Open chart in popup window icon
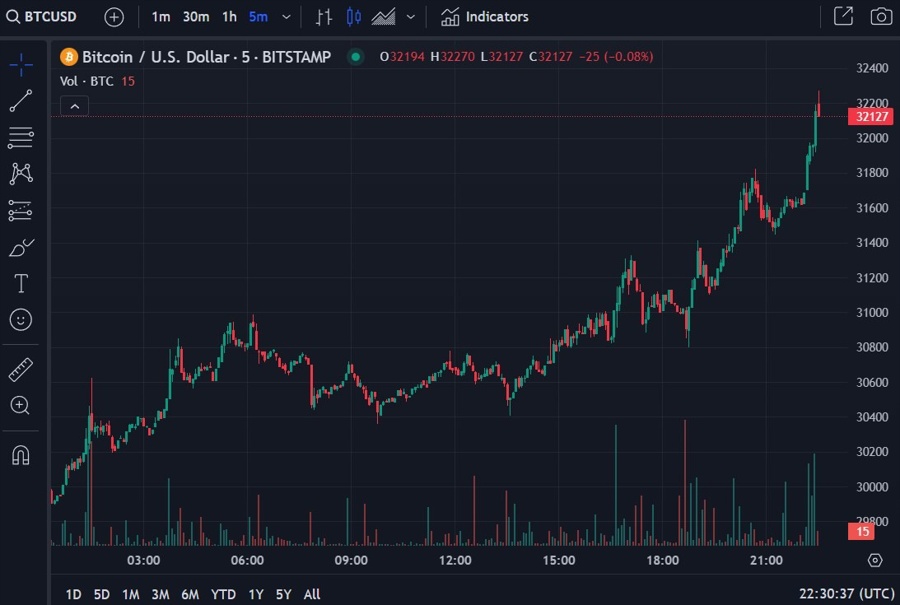Viewport: 900px width, 605px height. (x=843, y=16)
